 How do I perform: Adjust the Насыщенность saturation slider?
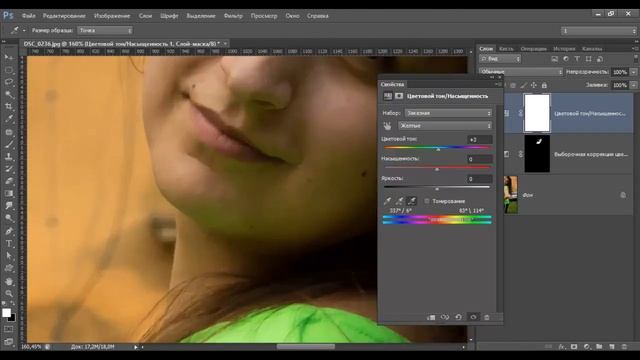(x=437, y=169)
